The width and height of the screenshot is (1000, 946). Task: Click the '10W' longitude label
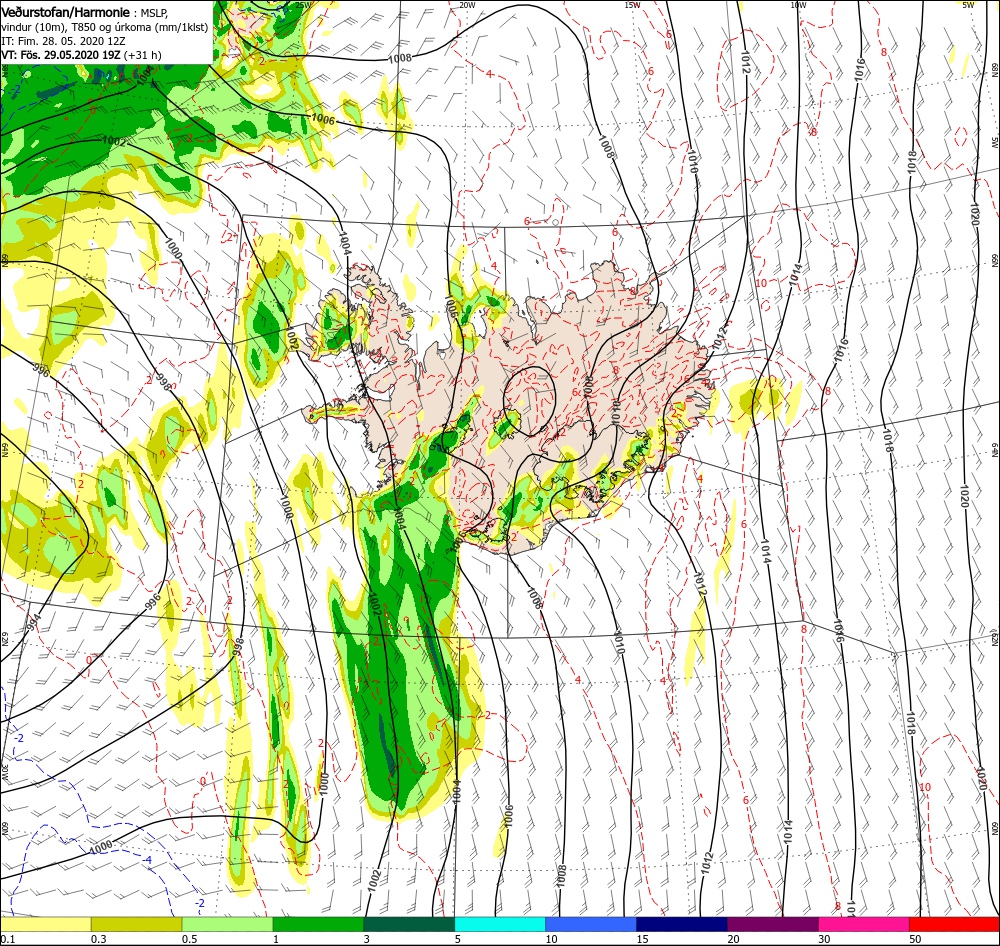tap(798, 5)
